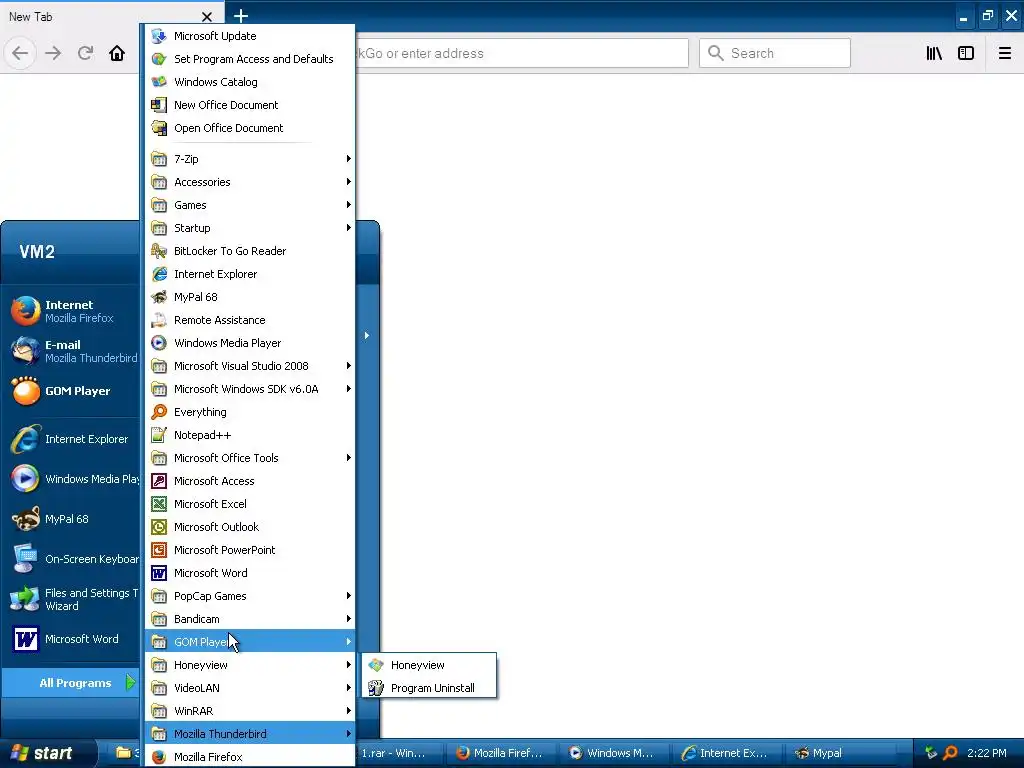
Task: Launch Internet Explorer from All Programs list
Action: pos(249,274)
